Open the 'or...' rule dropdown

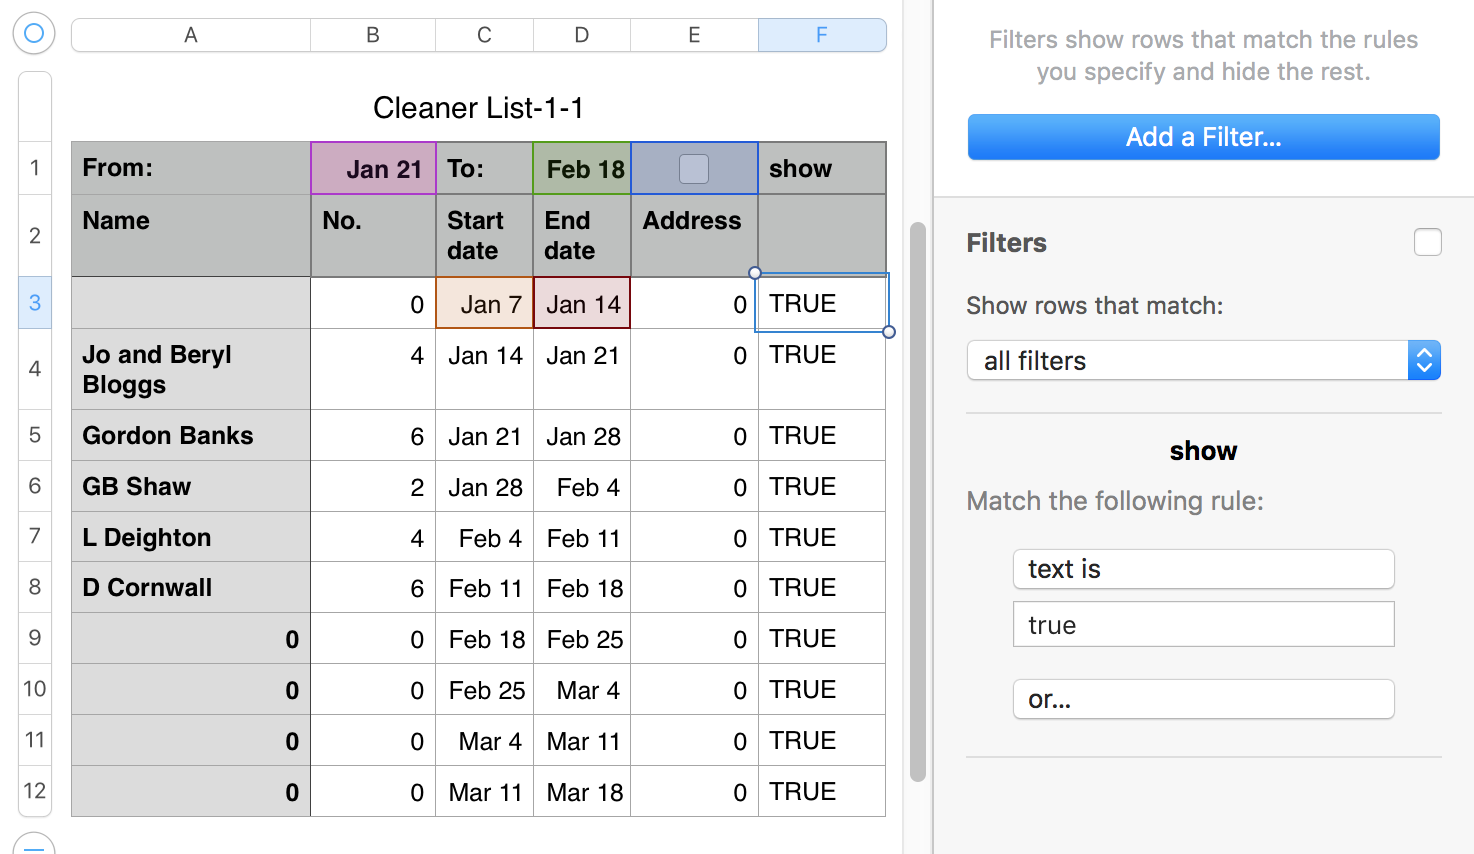(x=1203, y=699)
